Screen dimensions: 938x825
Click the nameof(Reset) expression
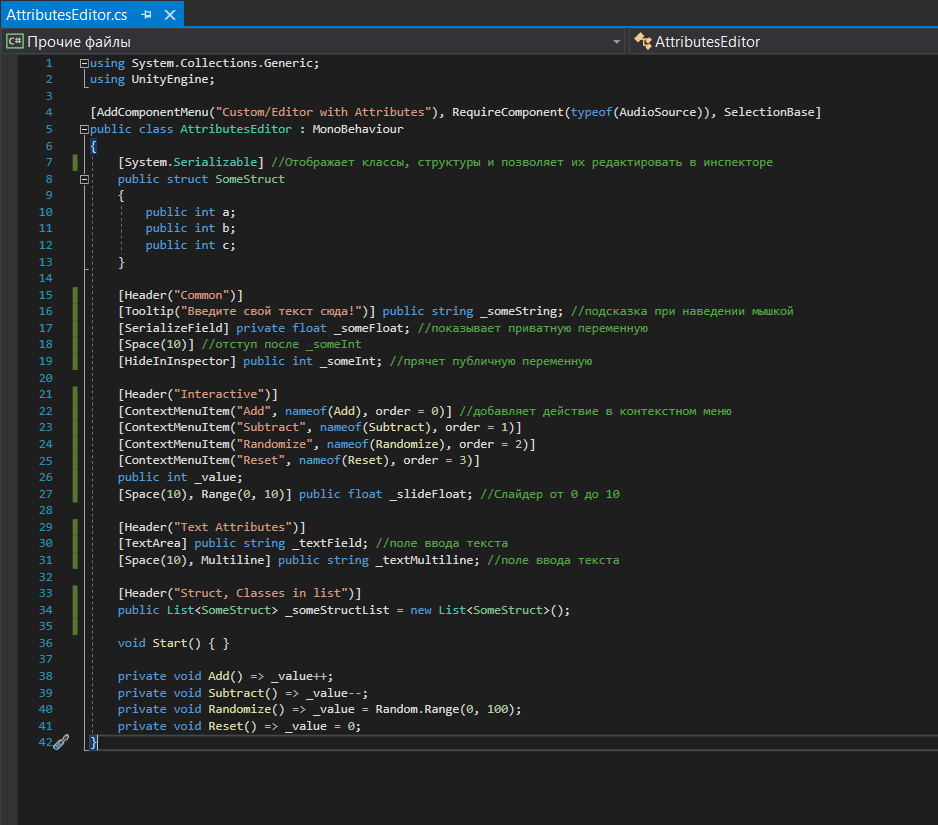344,460
